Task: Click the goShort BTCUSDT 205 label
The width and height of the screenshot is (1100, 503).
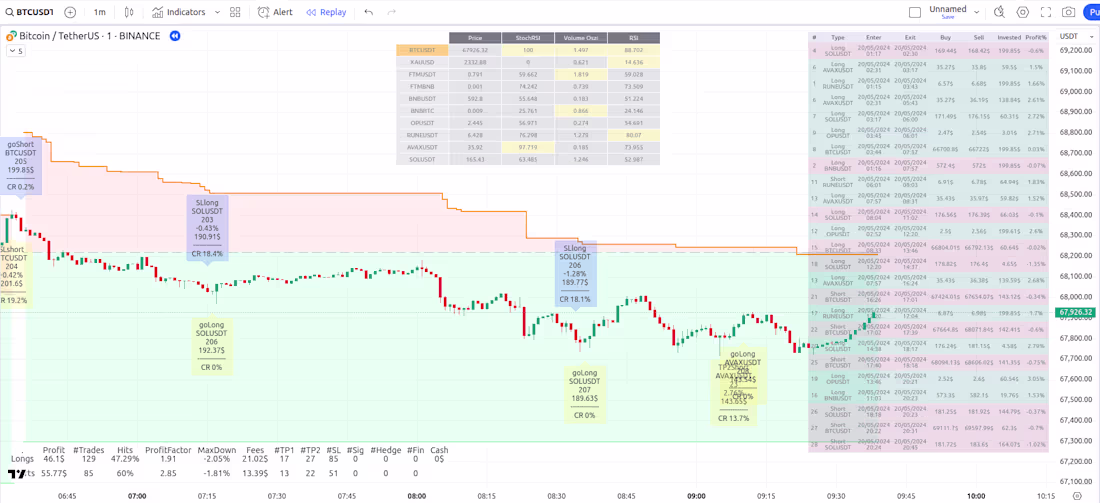Action: pos(20,166)
